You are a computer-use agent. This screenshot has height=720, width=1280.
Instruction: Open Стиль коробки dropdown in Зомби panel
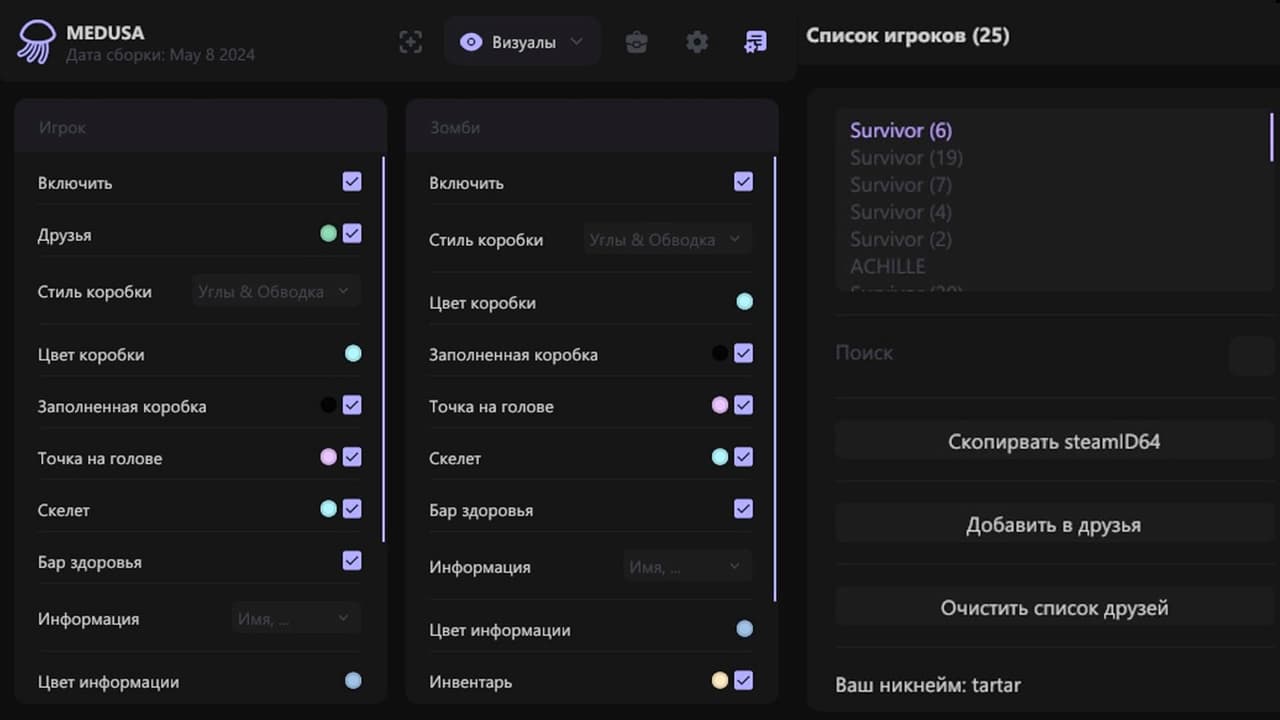(667, 240)
